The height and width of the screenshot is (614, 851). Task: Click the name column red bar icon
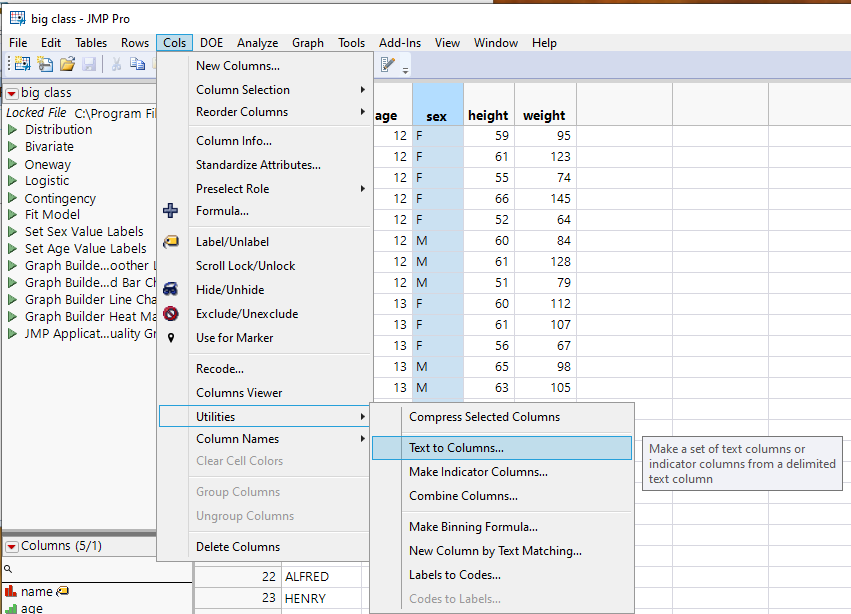tap(11, 591)
